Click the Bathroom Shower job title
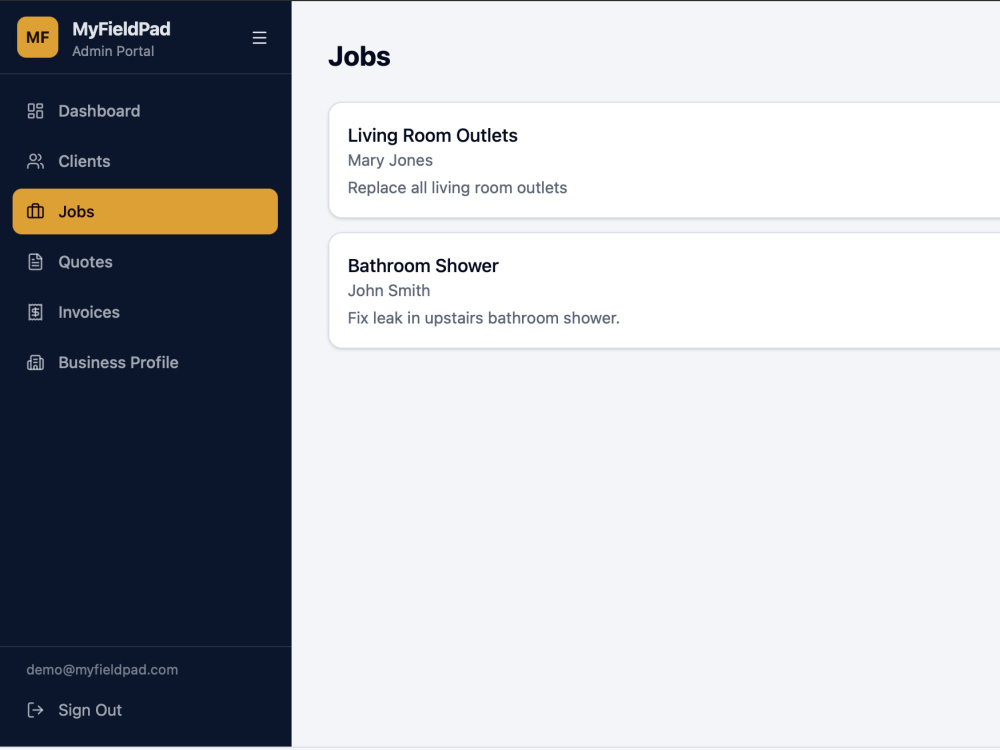The height and width of the screenshot is (750, 1000). [423, 266]
